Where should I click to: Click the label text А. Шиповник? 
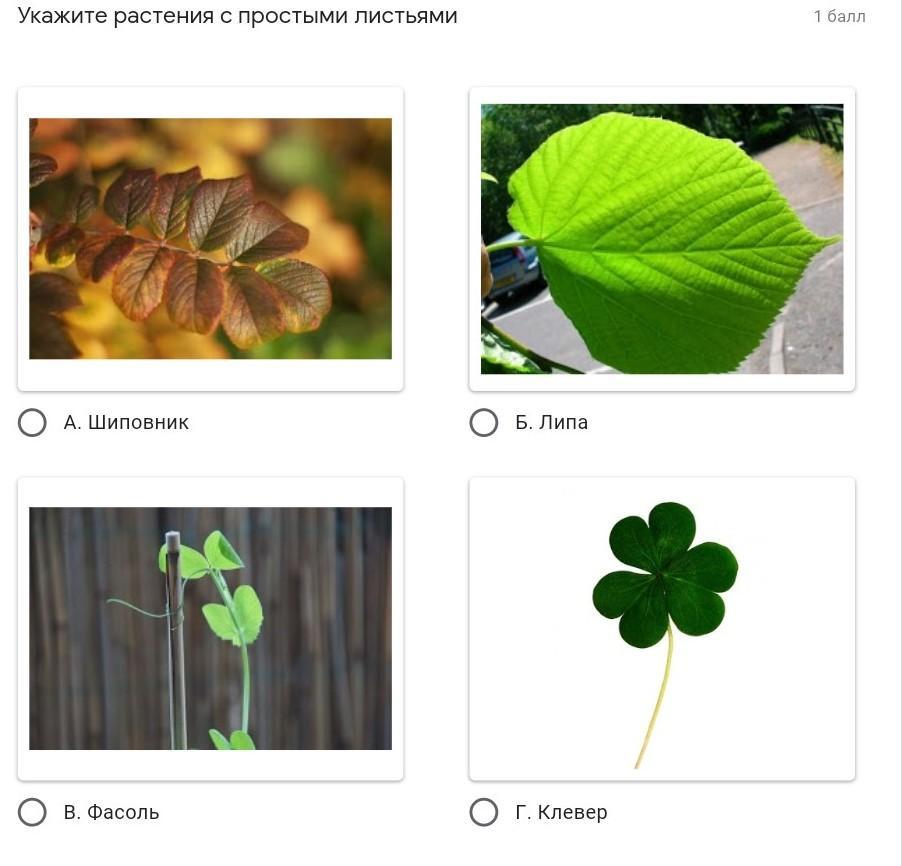[126, 423]
